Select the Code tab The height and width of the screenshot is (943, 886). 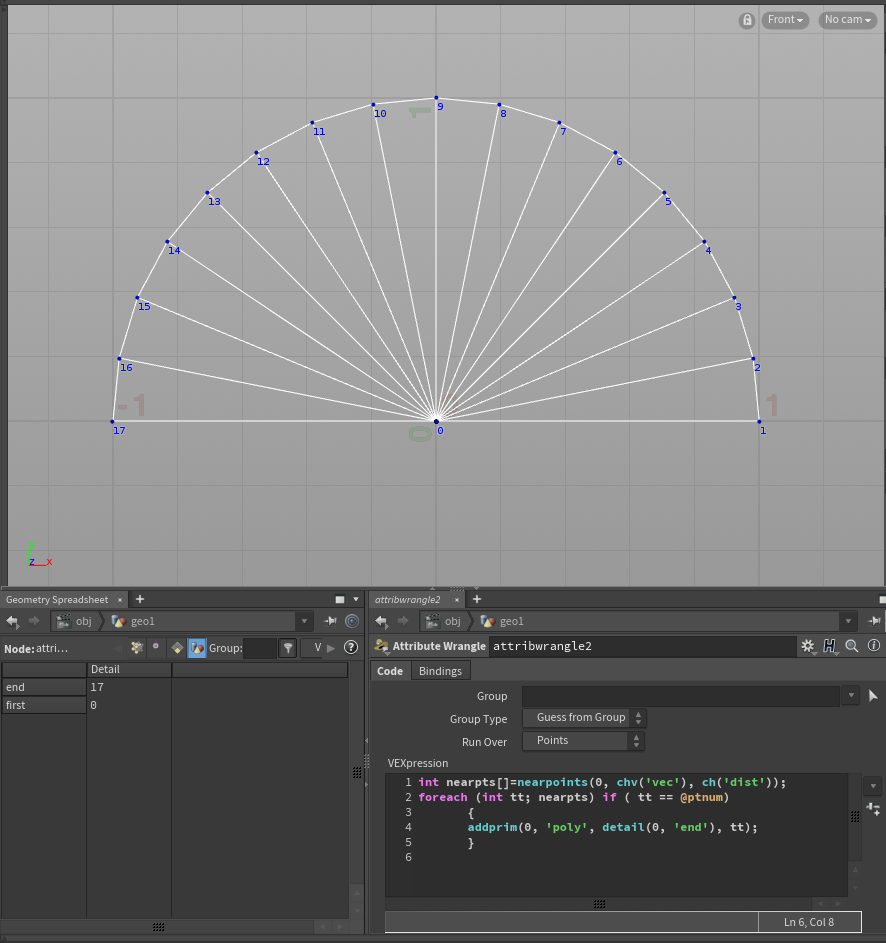tap(390, 671)
